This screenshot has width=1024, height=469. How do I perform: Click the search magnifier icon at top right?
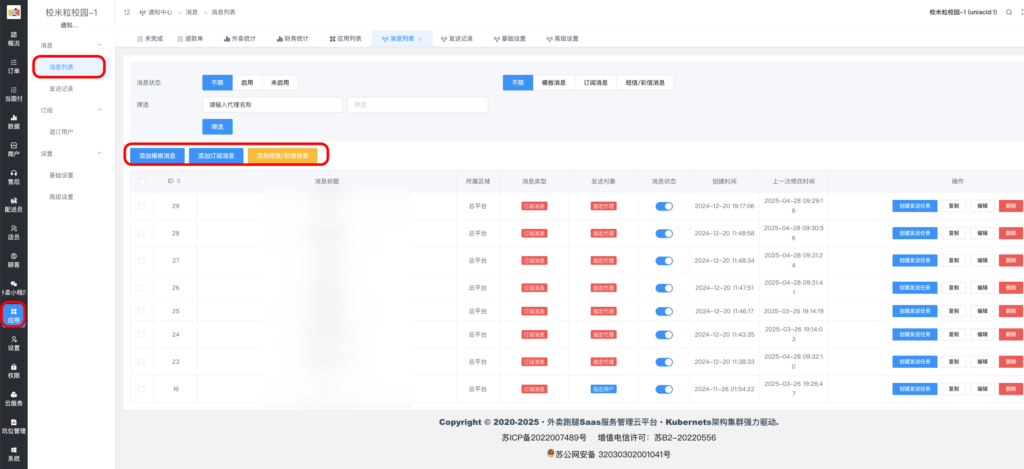click(1009, 12)
